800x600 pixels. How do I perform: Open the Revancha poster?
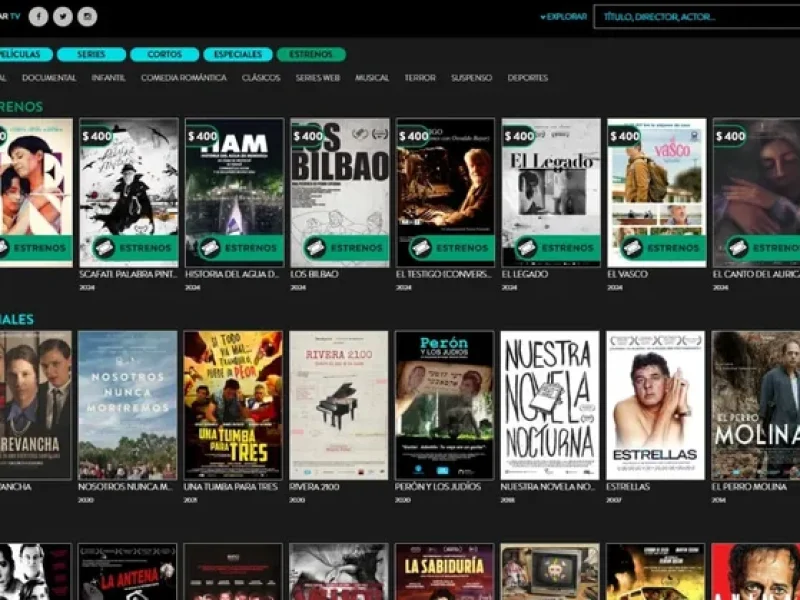(36, 405)
